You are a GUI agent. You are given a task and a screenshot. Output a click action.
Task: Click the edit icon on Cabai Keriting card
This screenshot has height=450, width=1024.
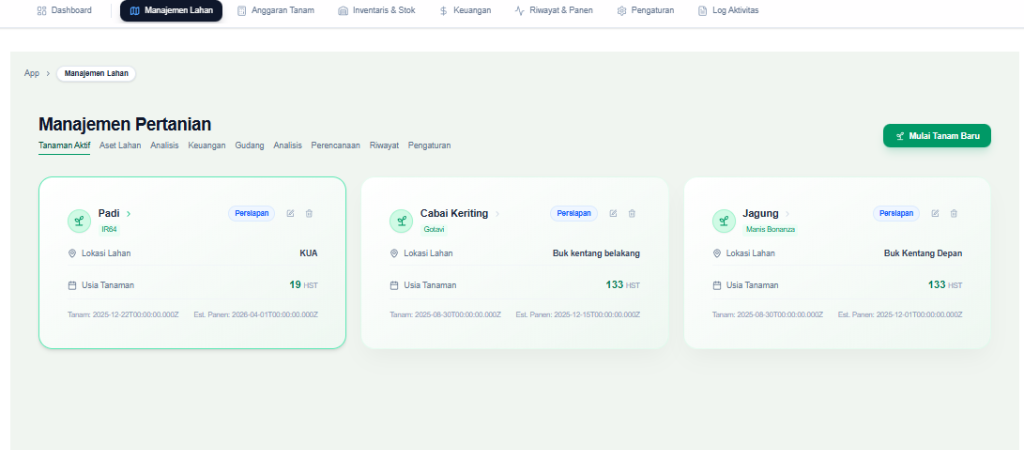pyautogui.click(x=614, y=213)
